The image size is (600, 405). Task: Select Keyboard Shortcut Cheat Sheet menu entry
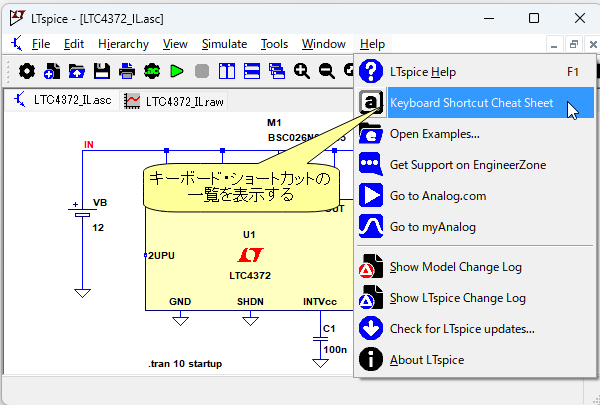tap(485, 103)
